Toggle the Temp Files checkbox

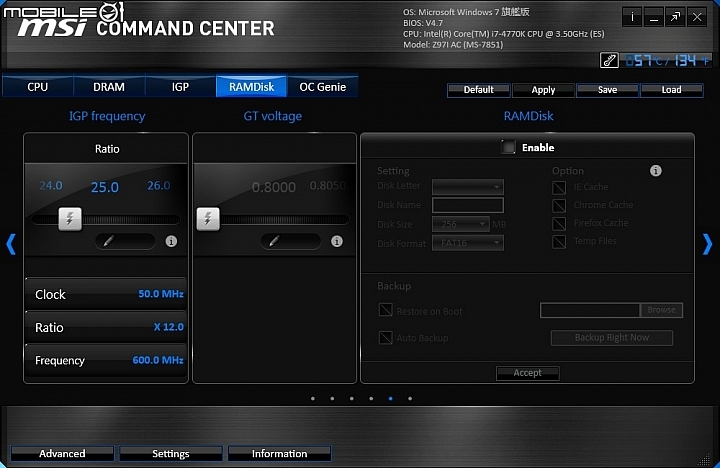559,241
